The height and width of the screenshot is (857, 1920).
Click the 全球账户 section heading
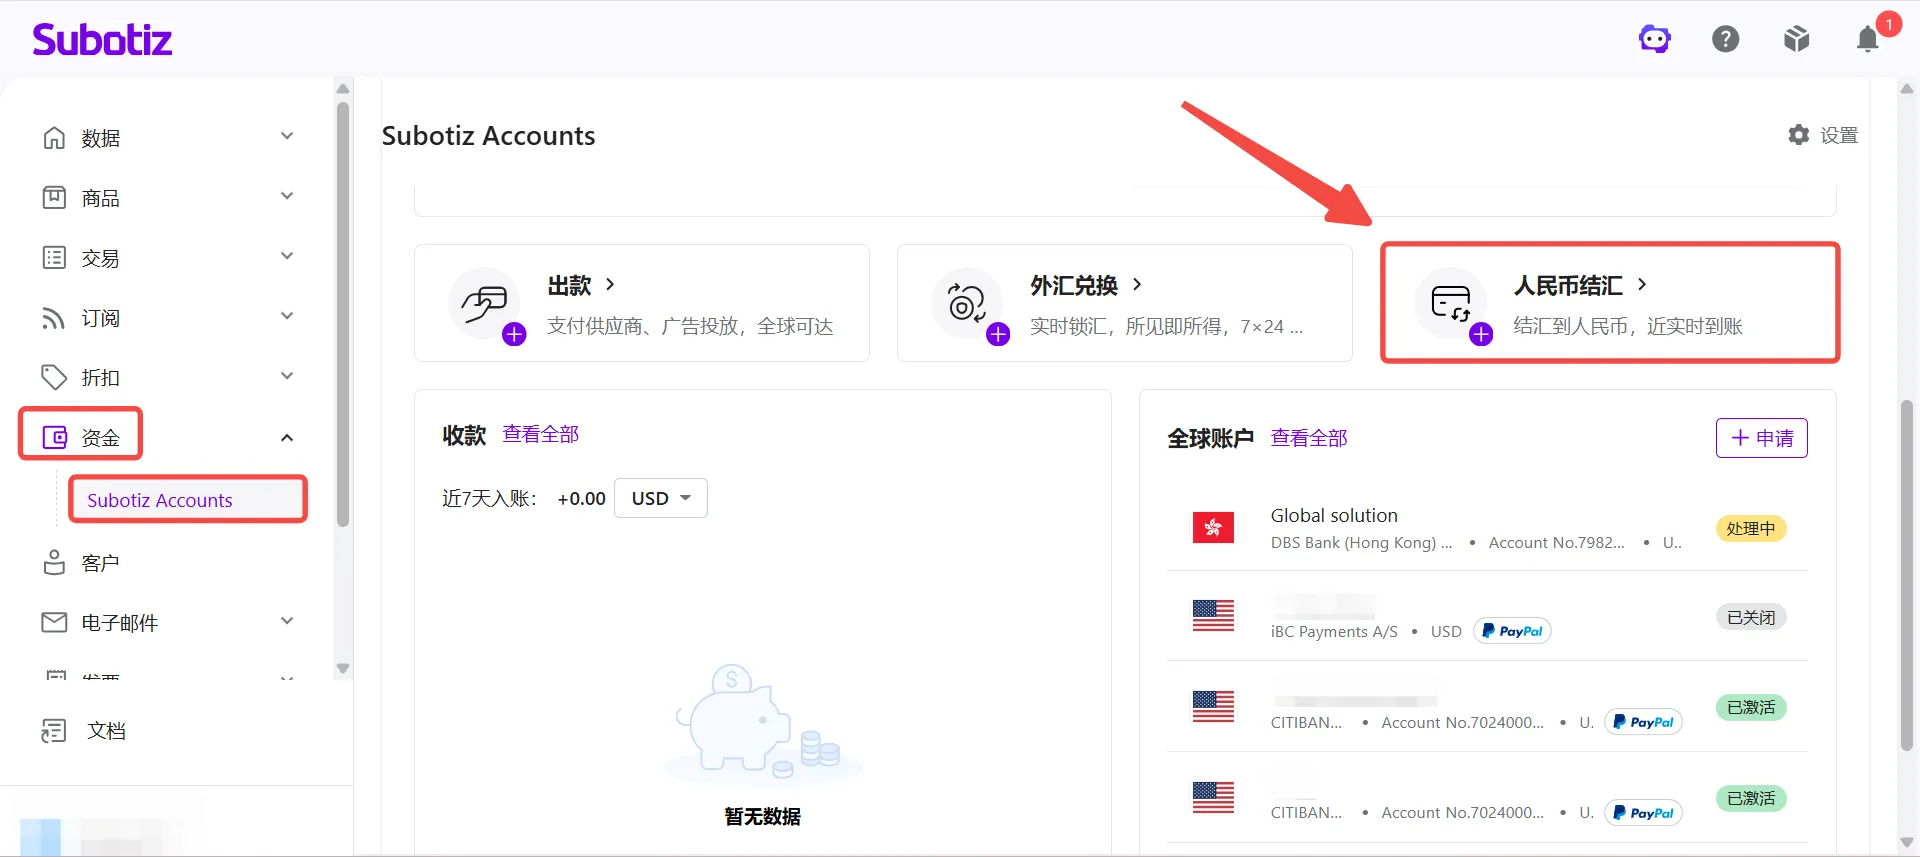pyautogui.click(x=1211, y=438)
